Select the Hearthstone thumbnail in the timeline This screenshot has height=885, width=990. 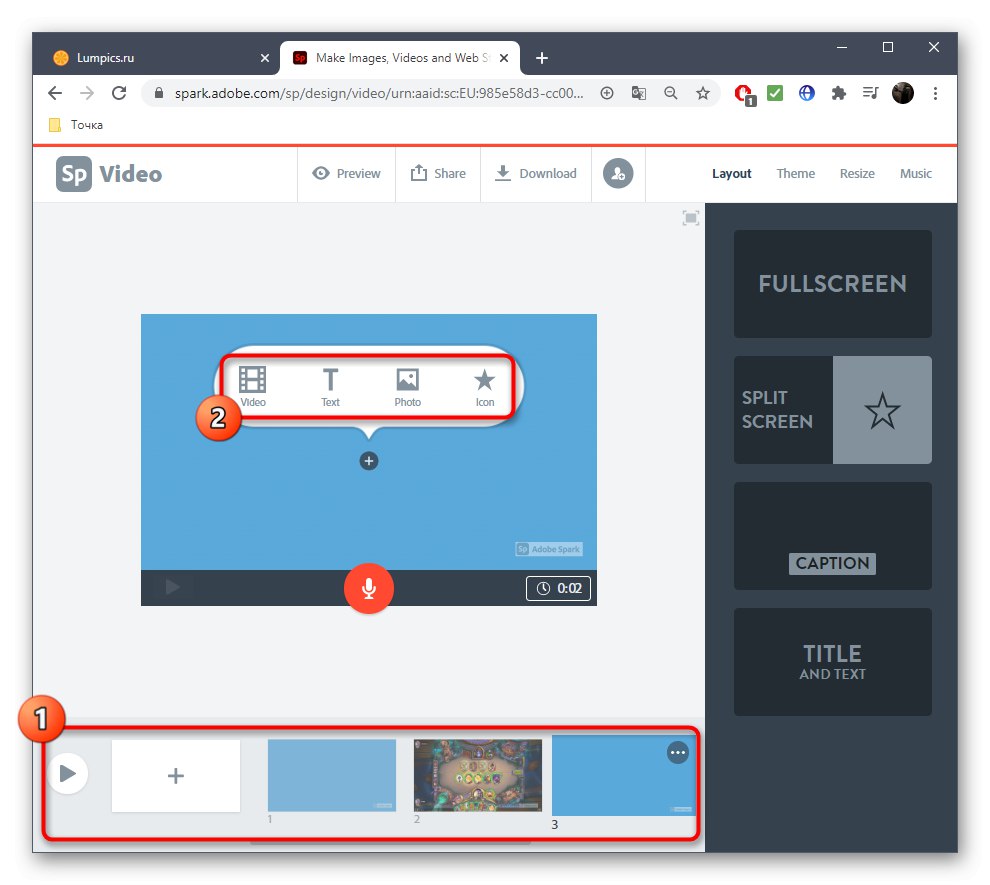477,775
